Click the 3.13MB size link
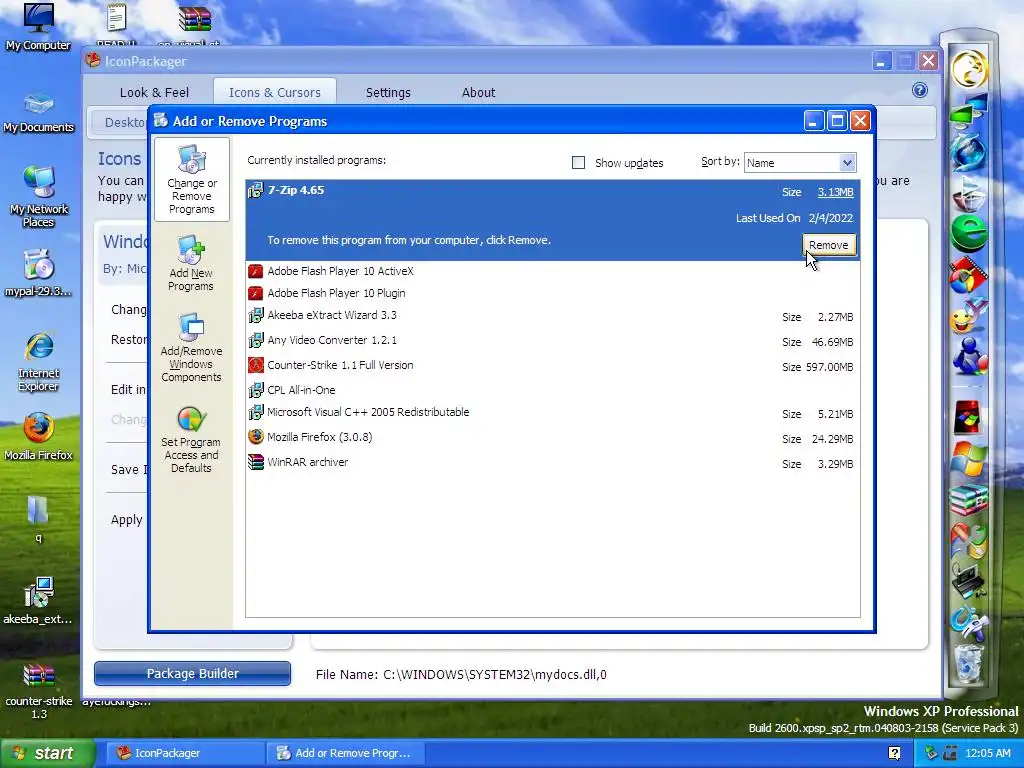The width and height of the screenshot is (1024, 768). click(835, 192)
